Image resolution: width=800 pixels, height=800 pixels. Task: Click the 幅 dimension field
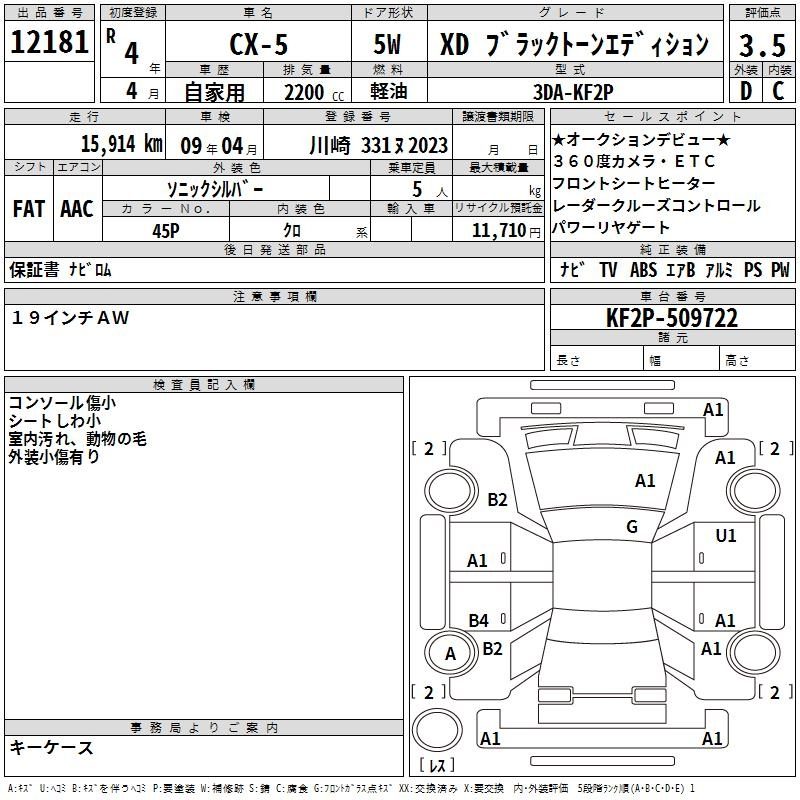[x=681, y=360]
